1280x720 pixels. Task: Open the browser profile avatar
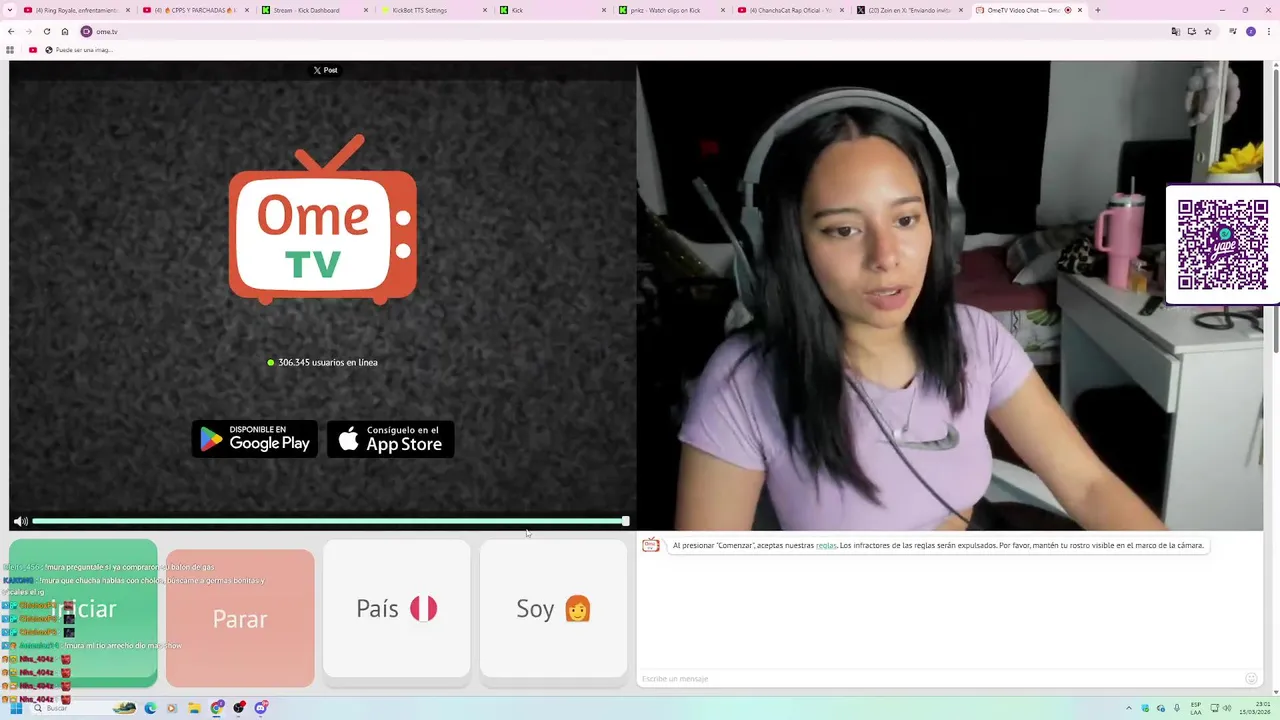pyautogui.click(x=1251, y=31)
